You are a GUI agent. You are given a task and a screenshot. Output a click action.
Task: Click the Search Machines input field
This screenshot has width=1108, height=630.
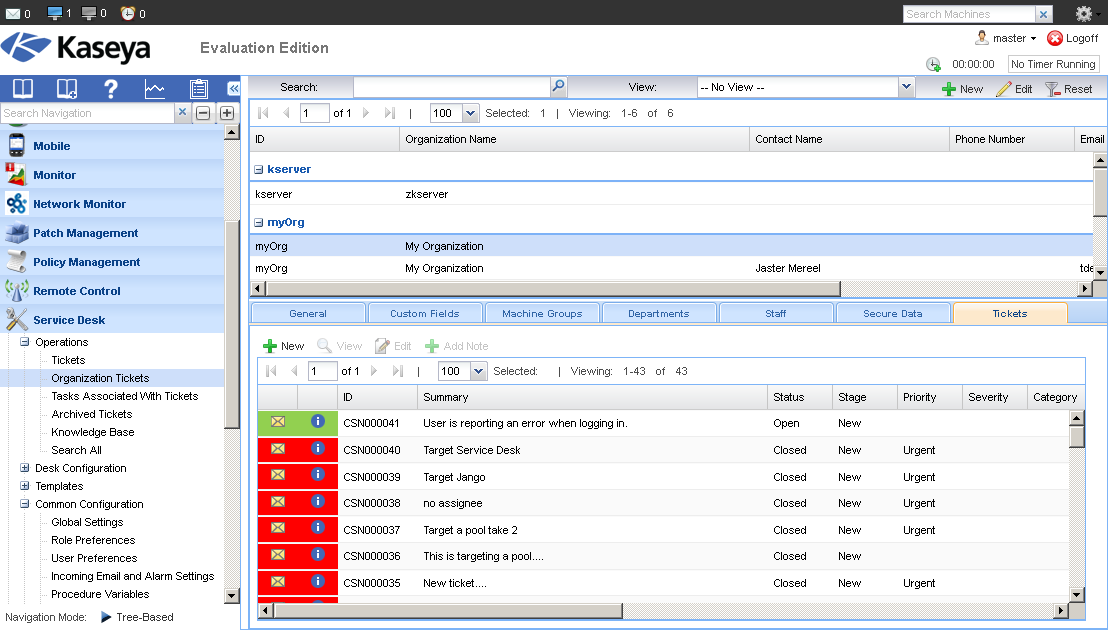(968, 14)
